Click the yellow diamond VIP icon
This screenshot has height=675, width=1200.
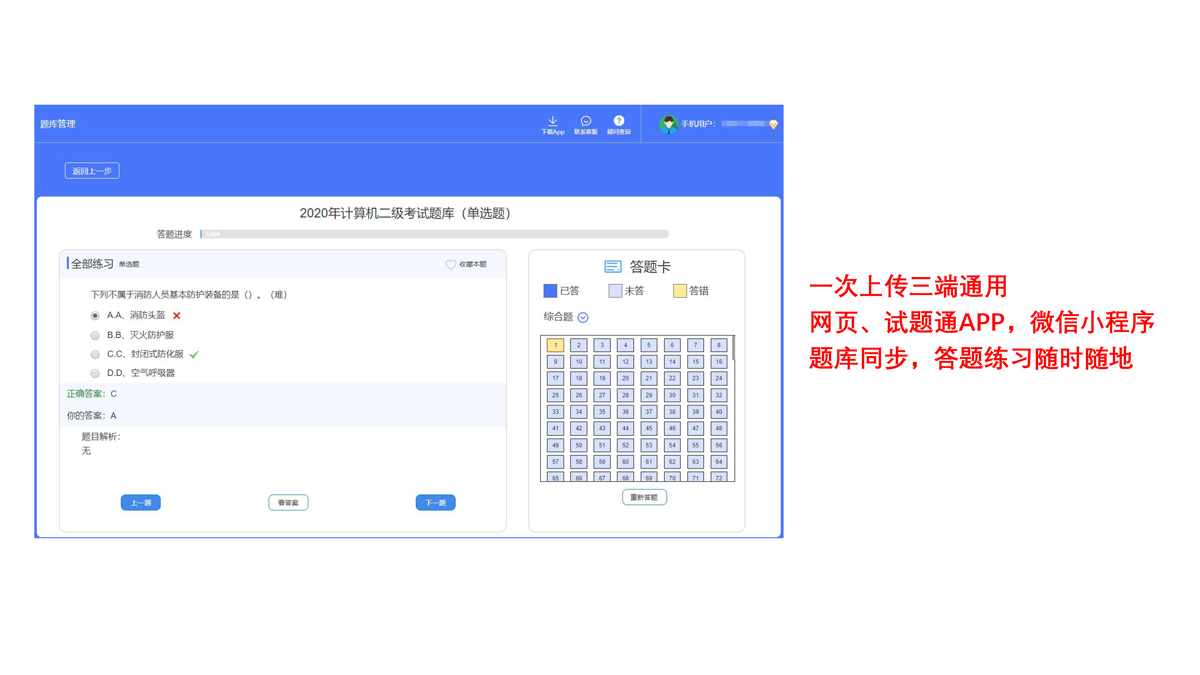[773, 125]
